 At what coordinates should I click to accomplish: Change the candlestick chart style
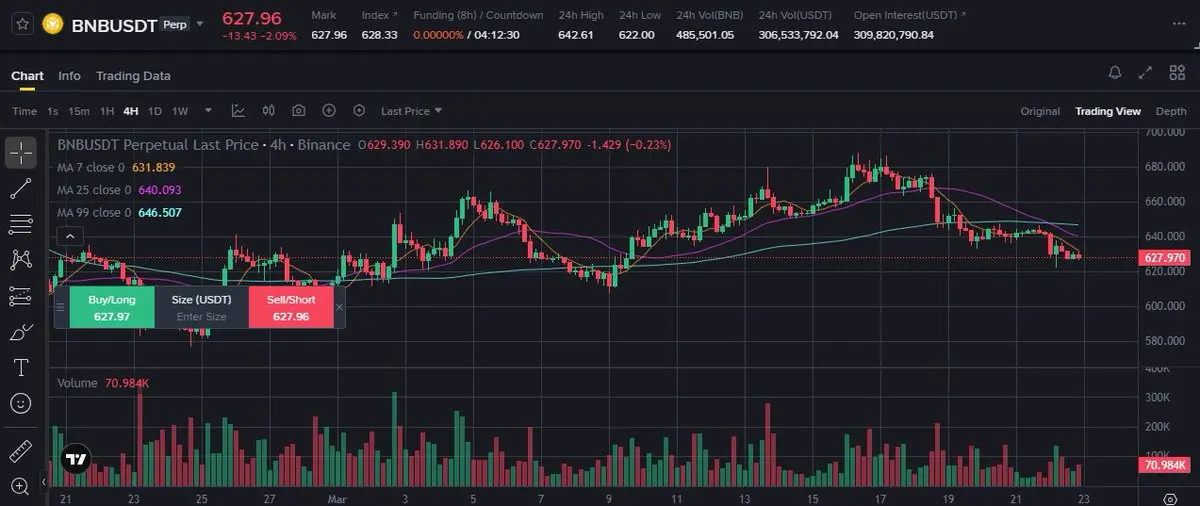point(268,111)
